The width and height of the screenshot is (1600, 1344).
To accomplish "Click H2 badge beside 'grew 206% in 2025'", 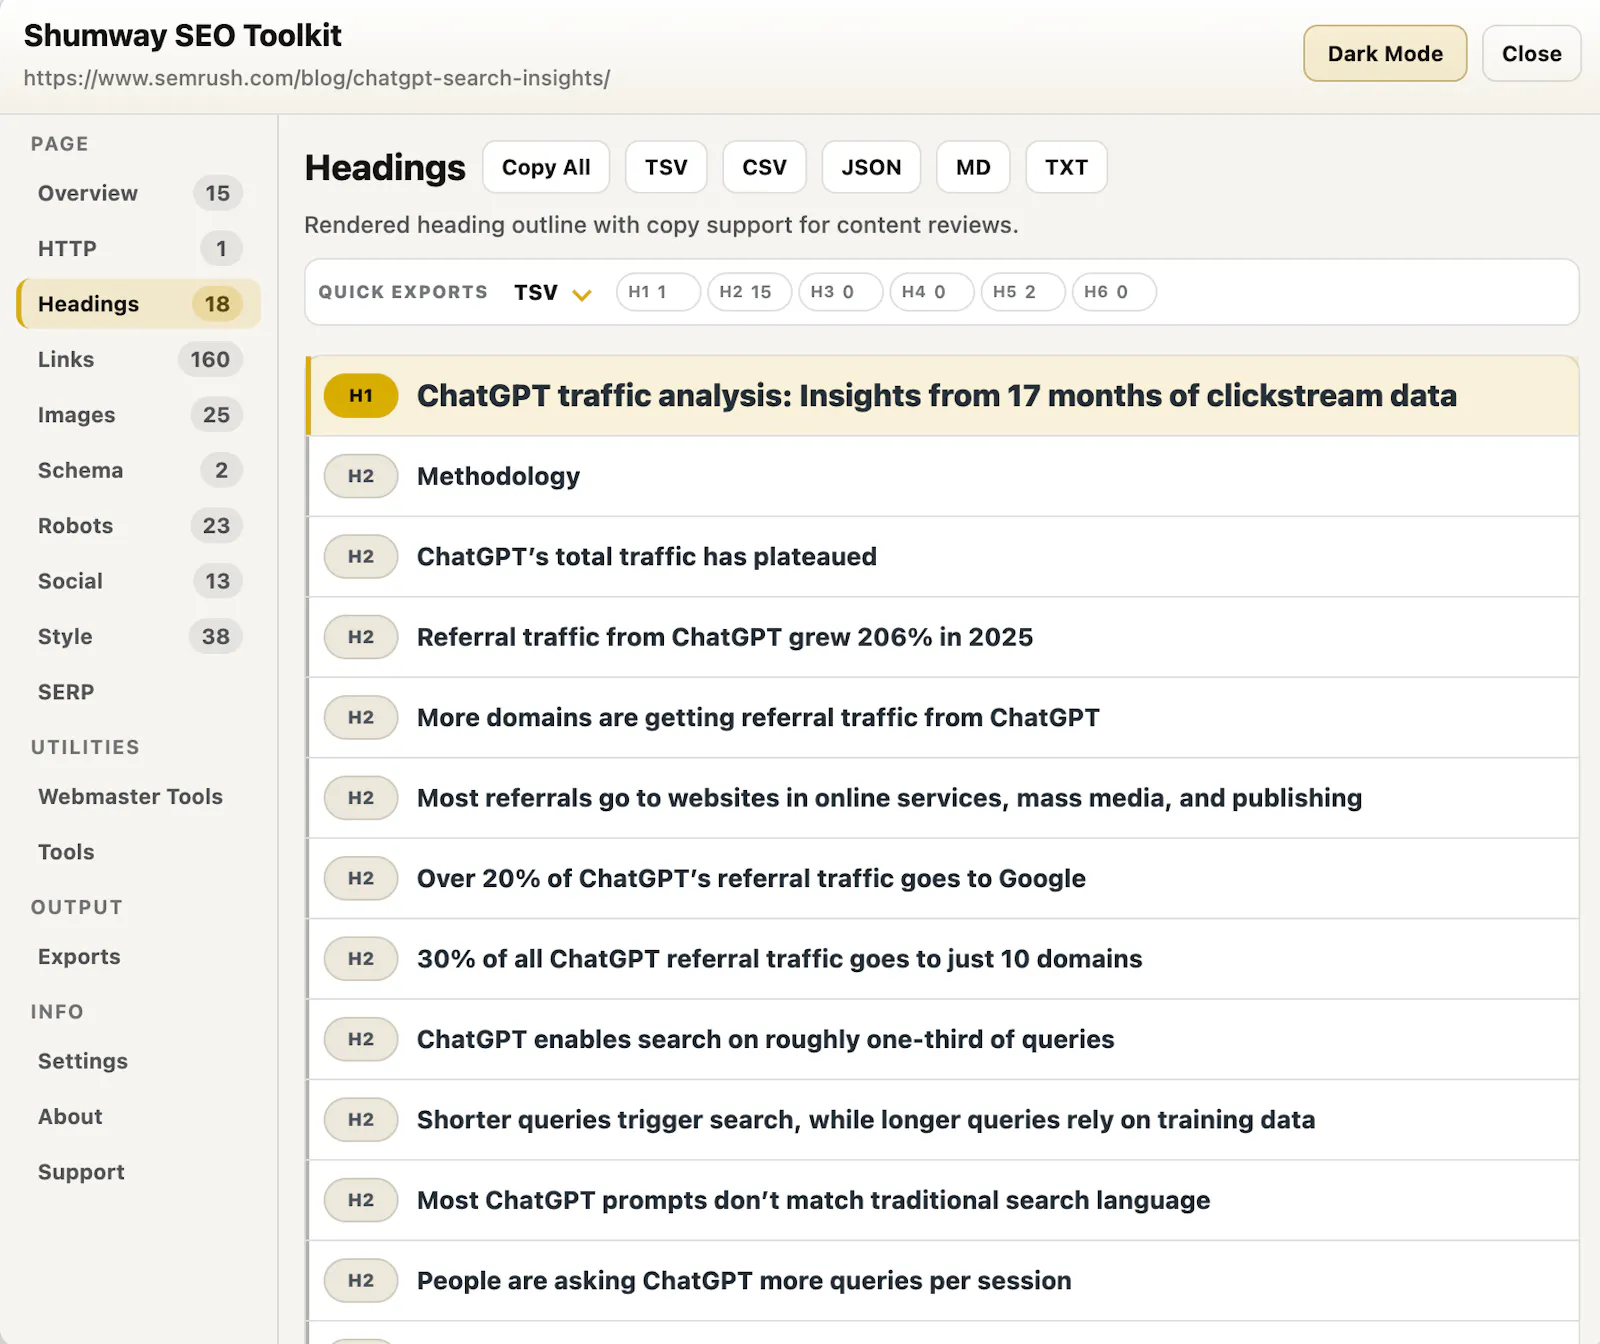I will 361,637.
